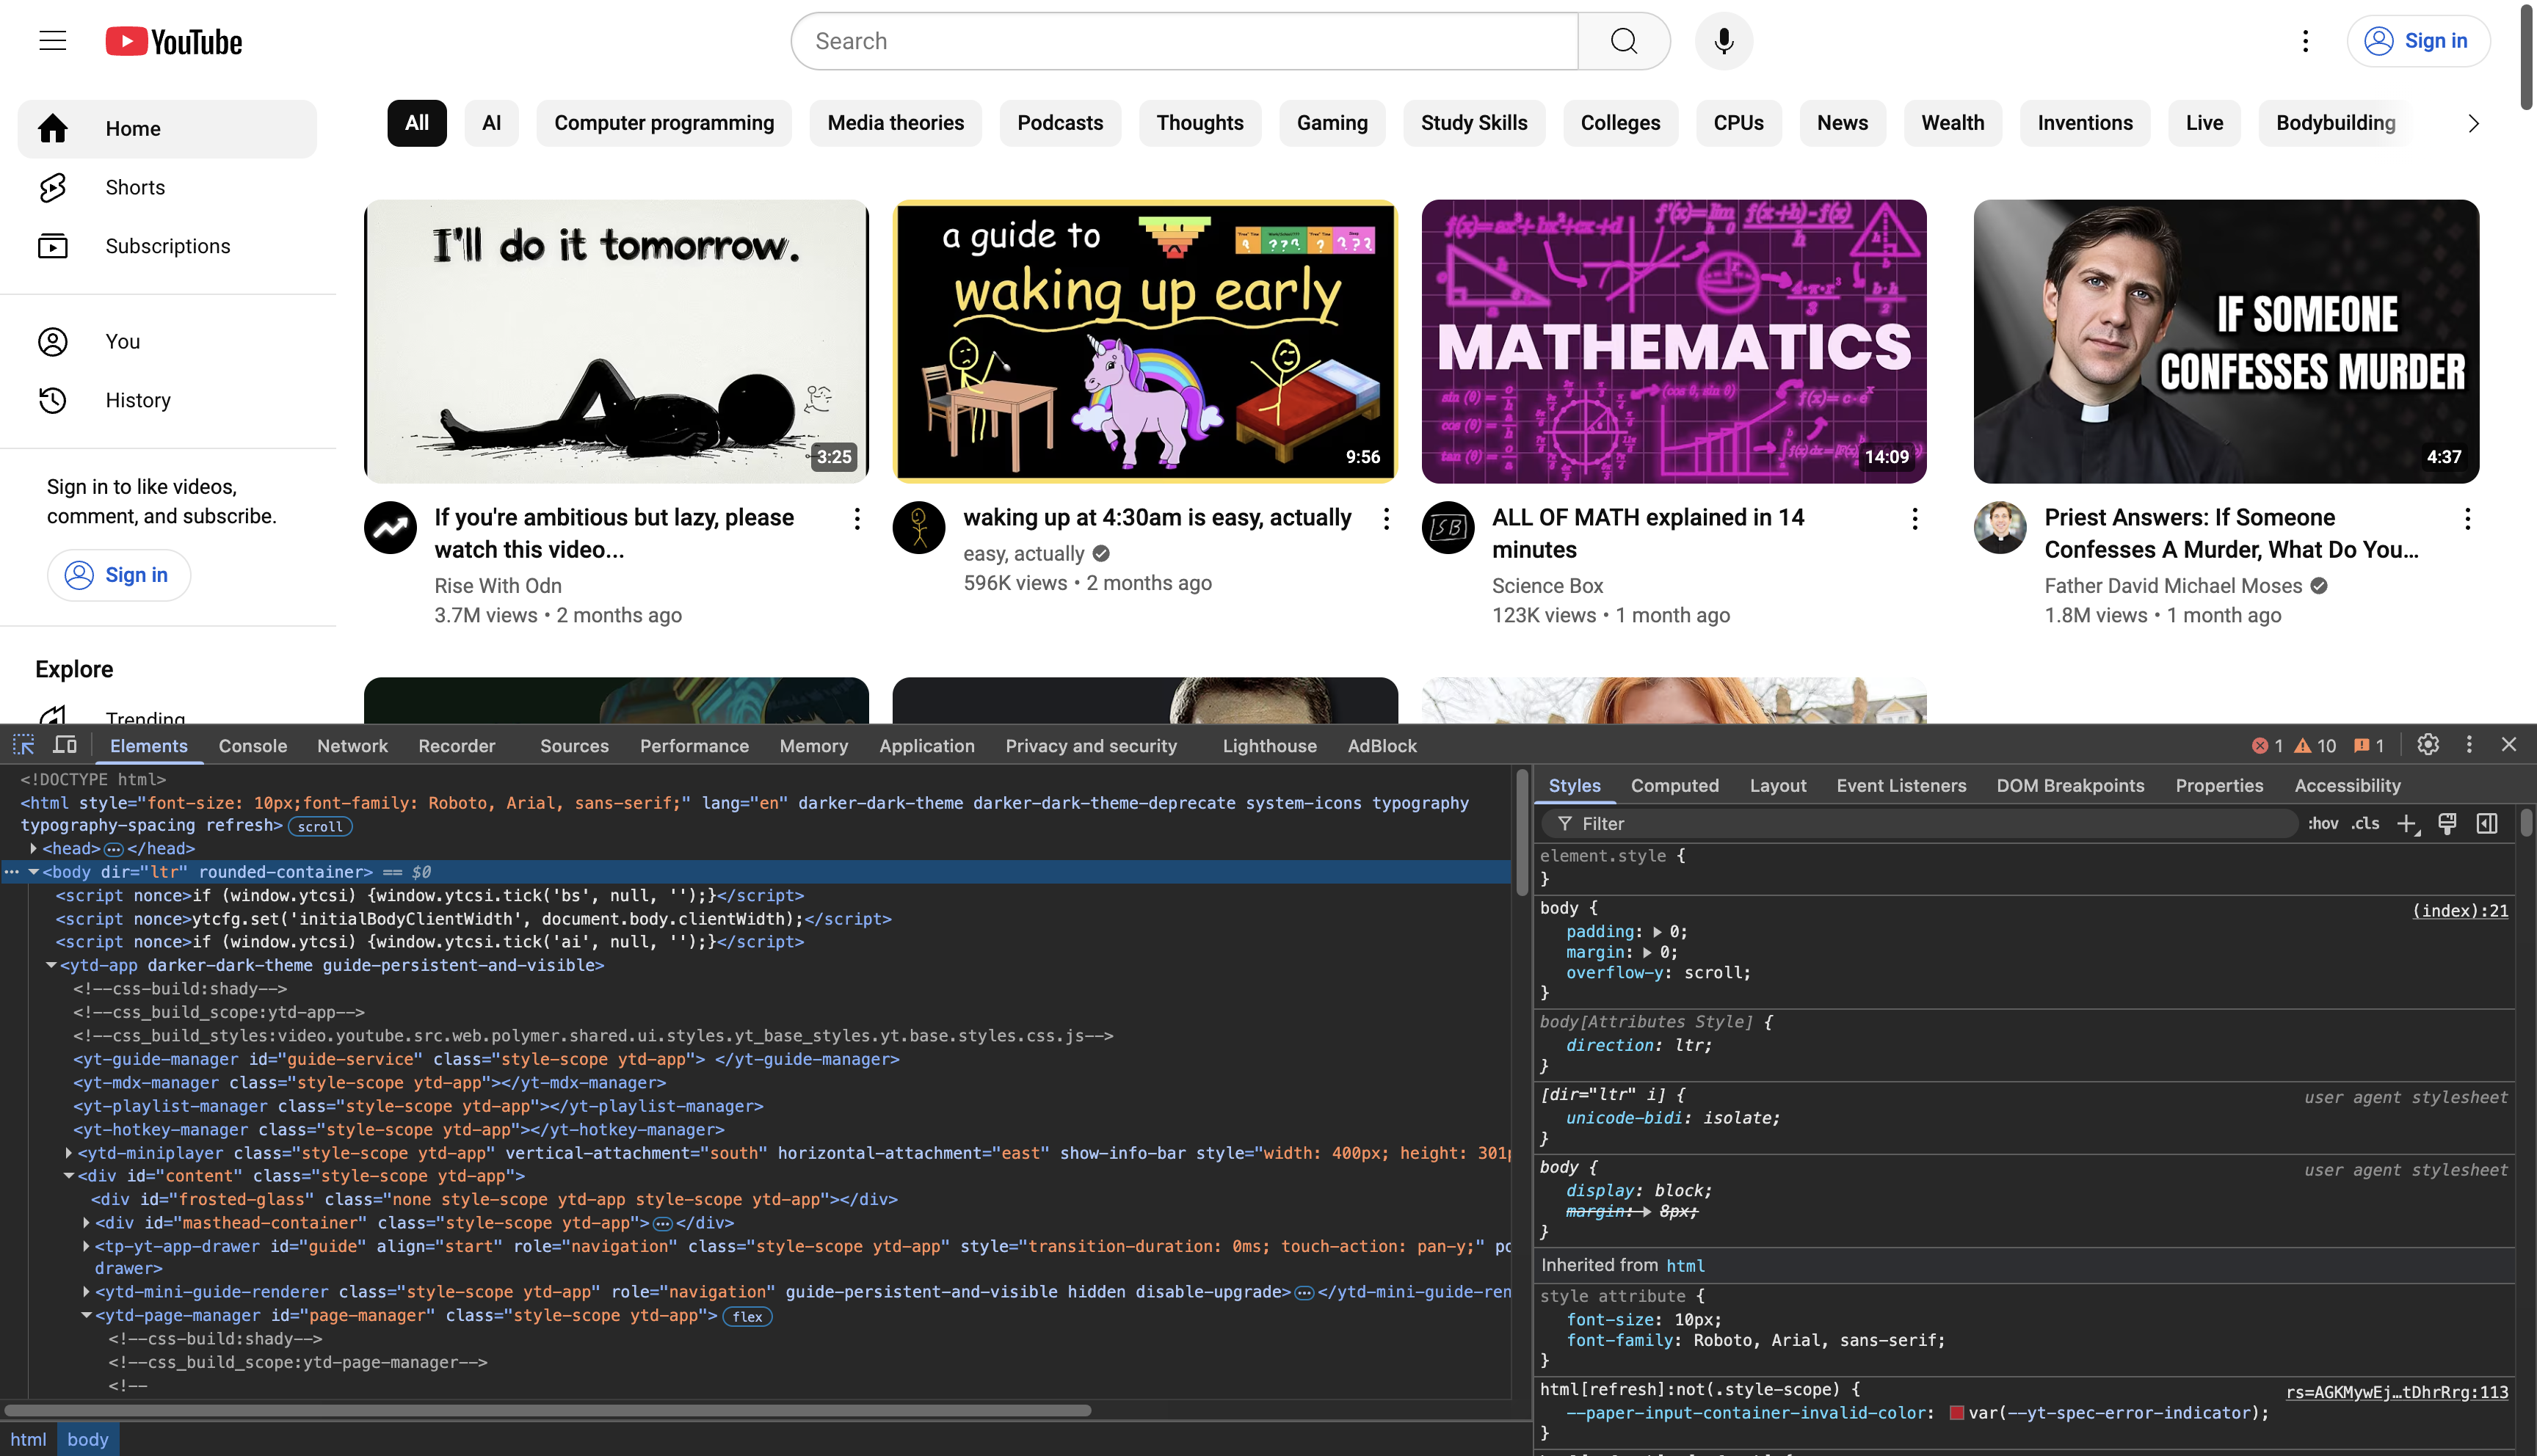2537x1456 pixels.
Task: Toggle rendering emulations paintbrush icon
Action: [2447, 824]
